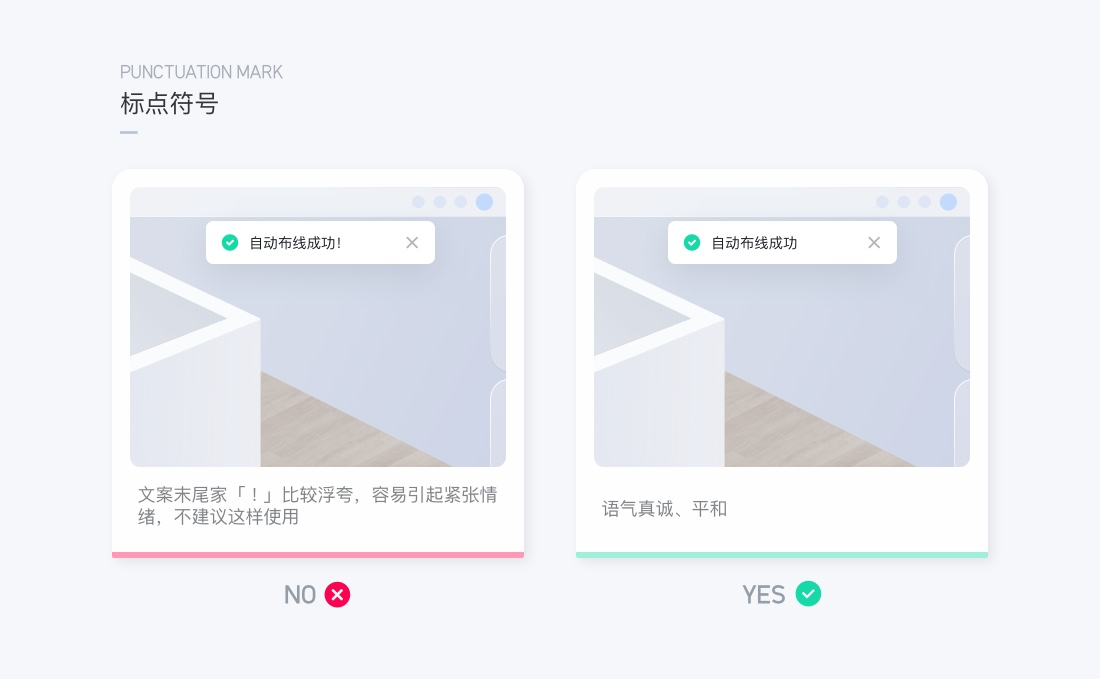
Task: Select the "标点符号" heading
Action: pos(169,104)
